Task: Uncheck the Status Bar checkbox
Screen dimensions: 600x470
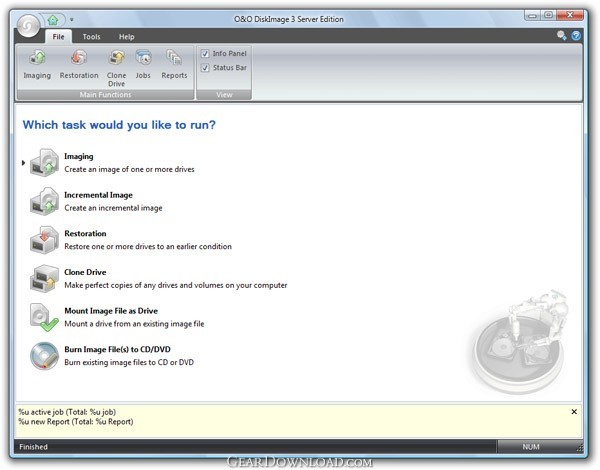Action: (x=205, y=68)
